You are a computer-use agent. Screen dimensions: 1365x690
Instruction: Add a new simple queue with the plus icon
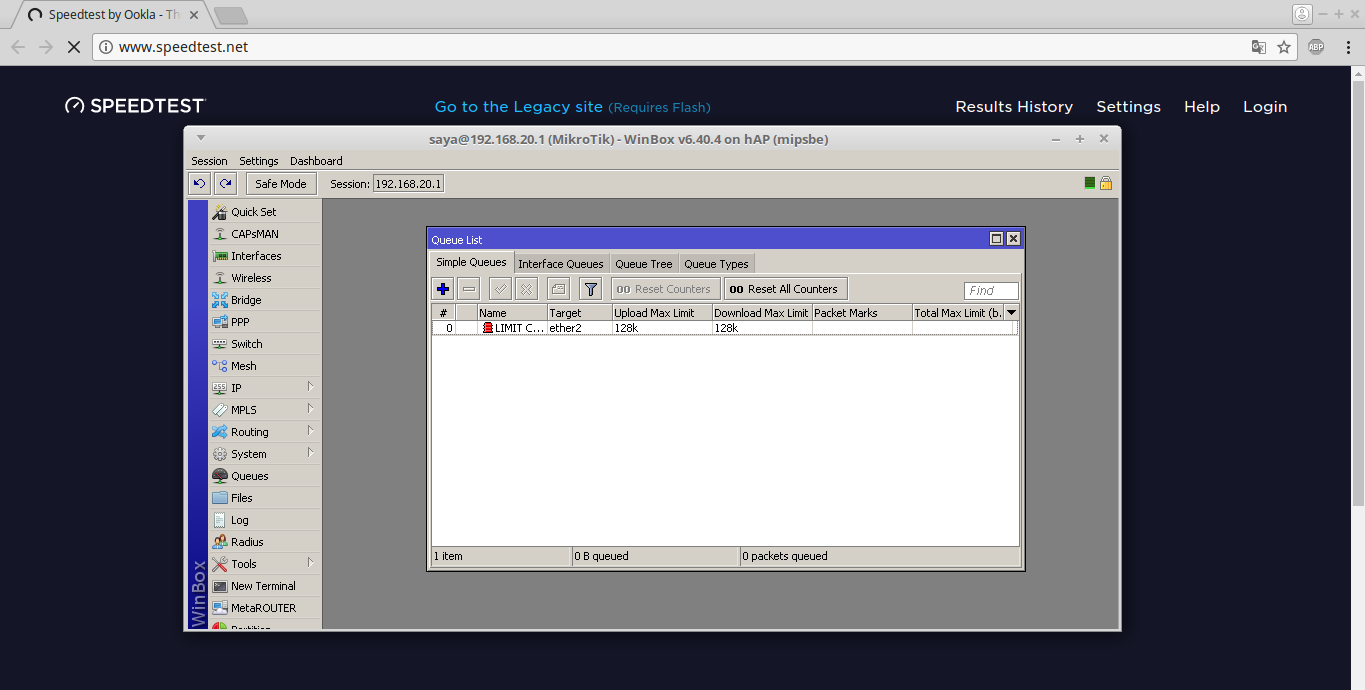click(443, 288)
